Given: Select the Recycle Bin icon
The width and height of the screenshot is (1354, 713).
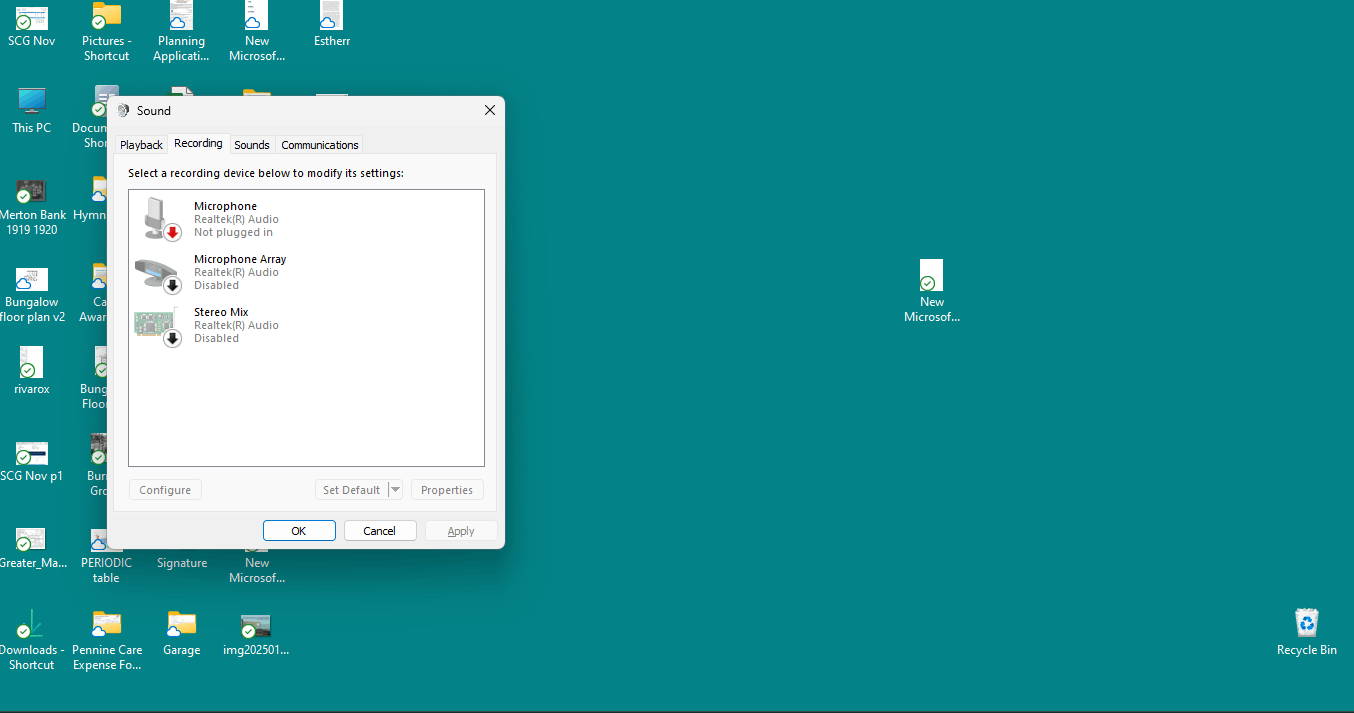Looking at the screenshot, I should 1306,623.
